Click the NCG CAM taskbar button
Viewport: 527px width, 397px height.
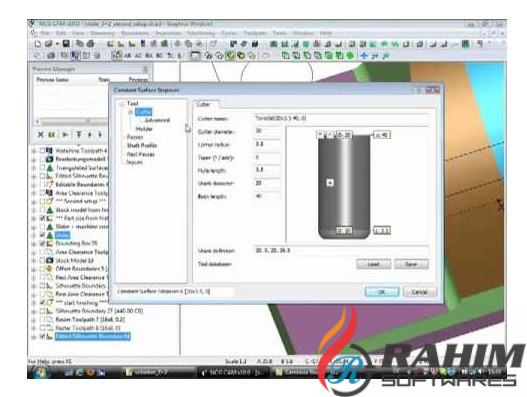234,372
